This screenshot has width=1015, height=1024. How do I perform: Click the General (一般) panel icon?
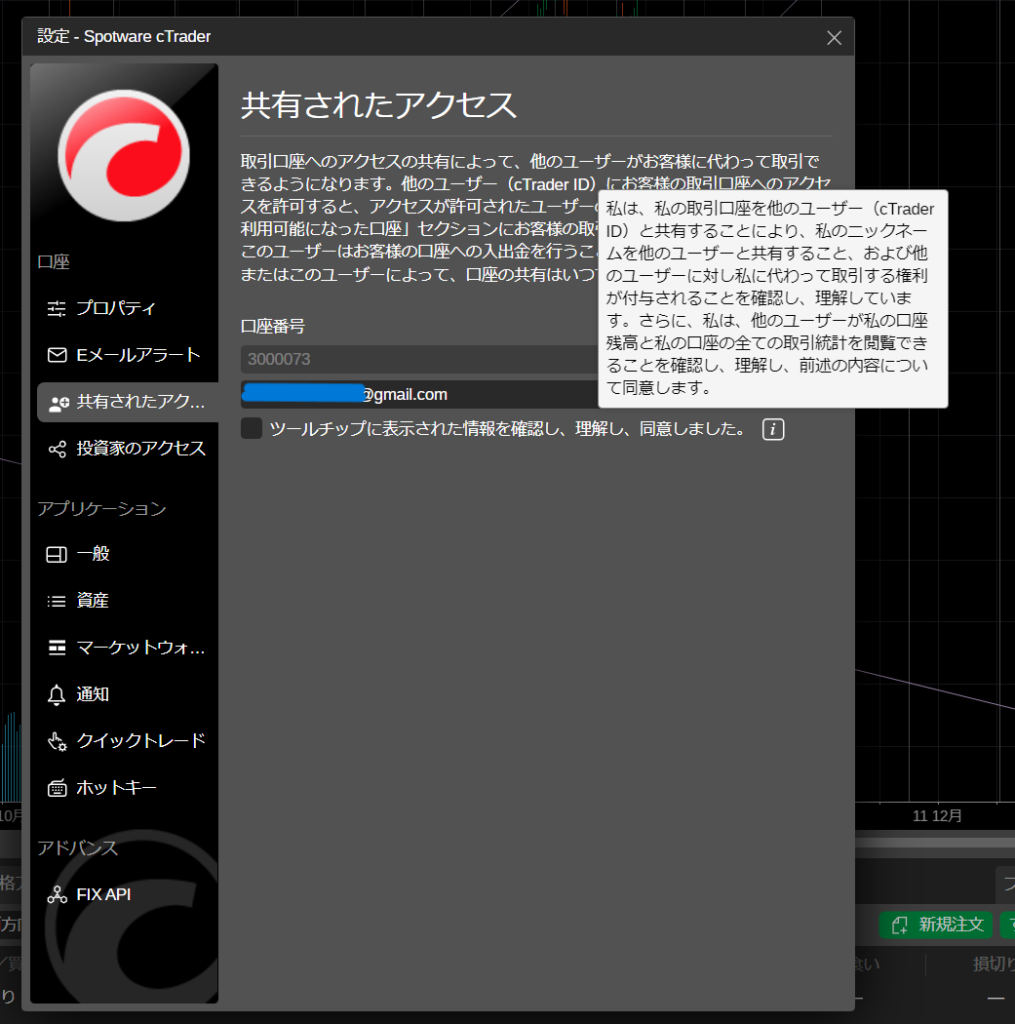57,554
